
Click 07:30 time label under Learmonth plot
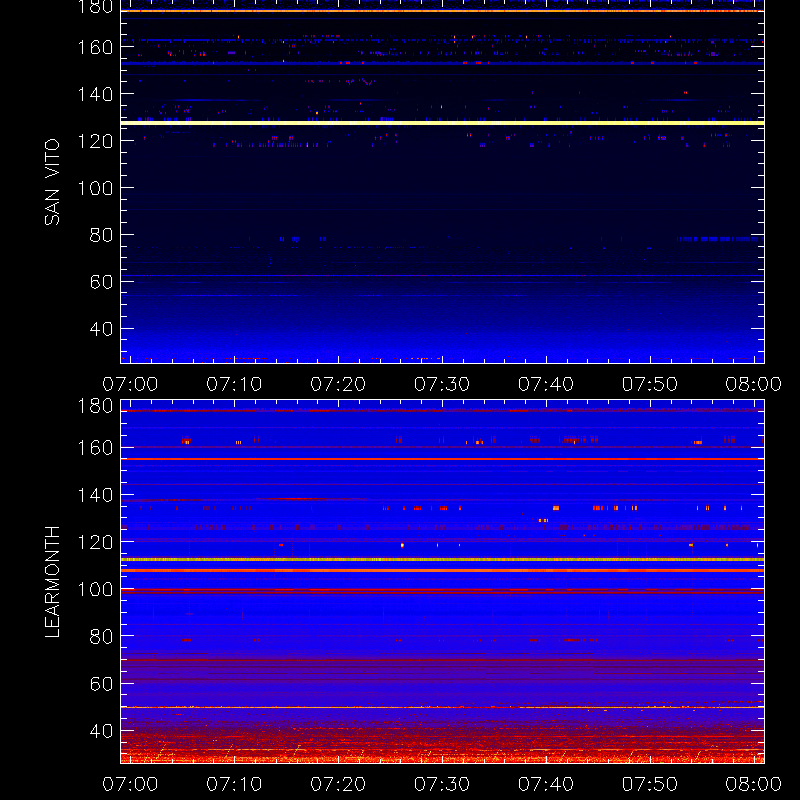tap(442, 784)
